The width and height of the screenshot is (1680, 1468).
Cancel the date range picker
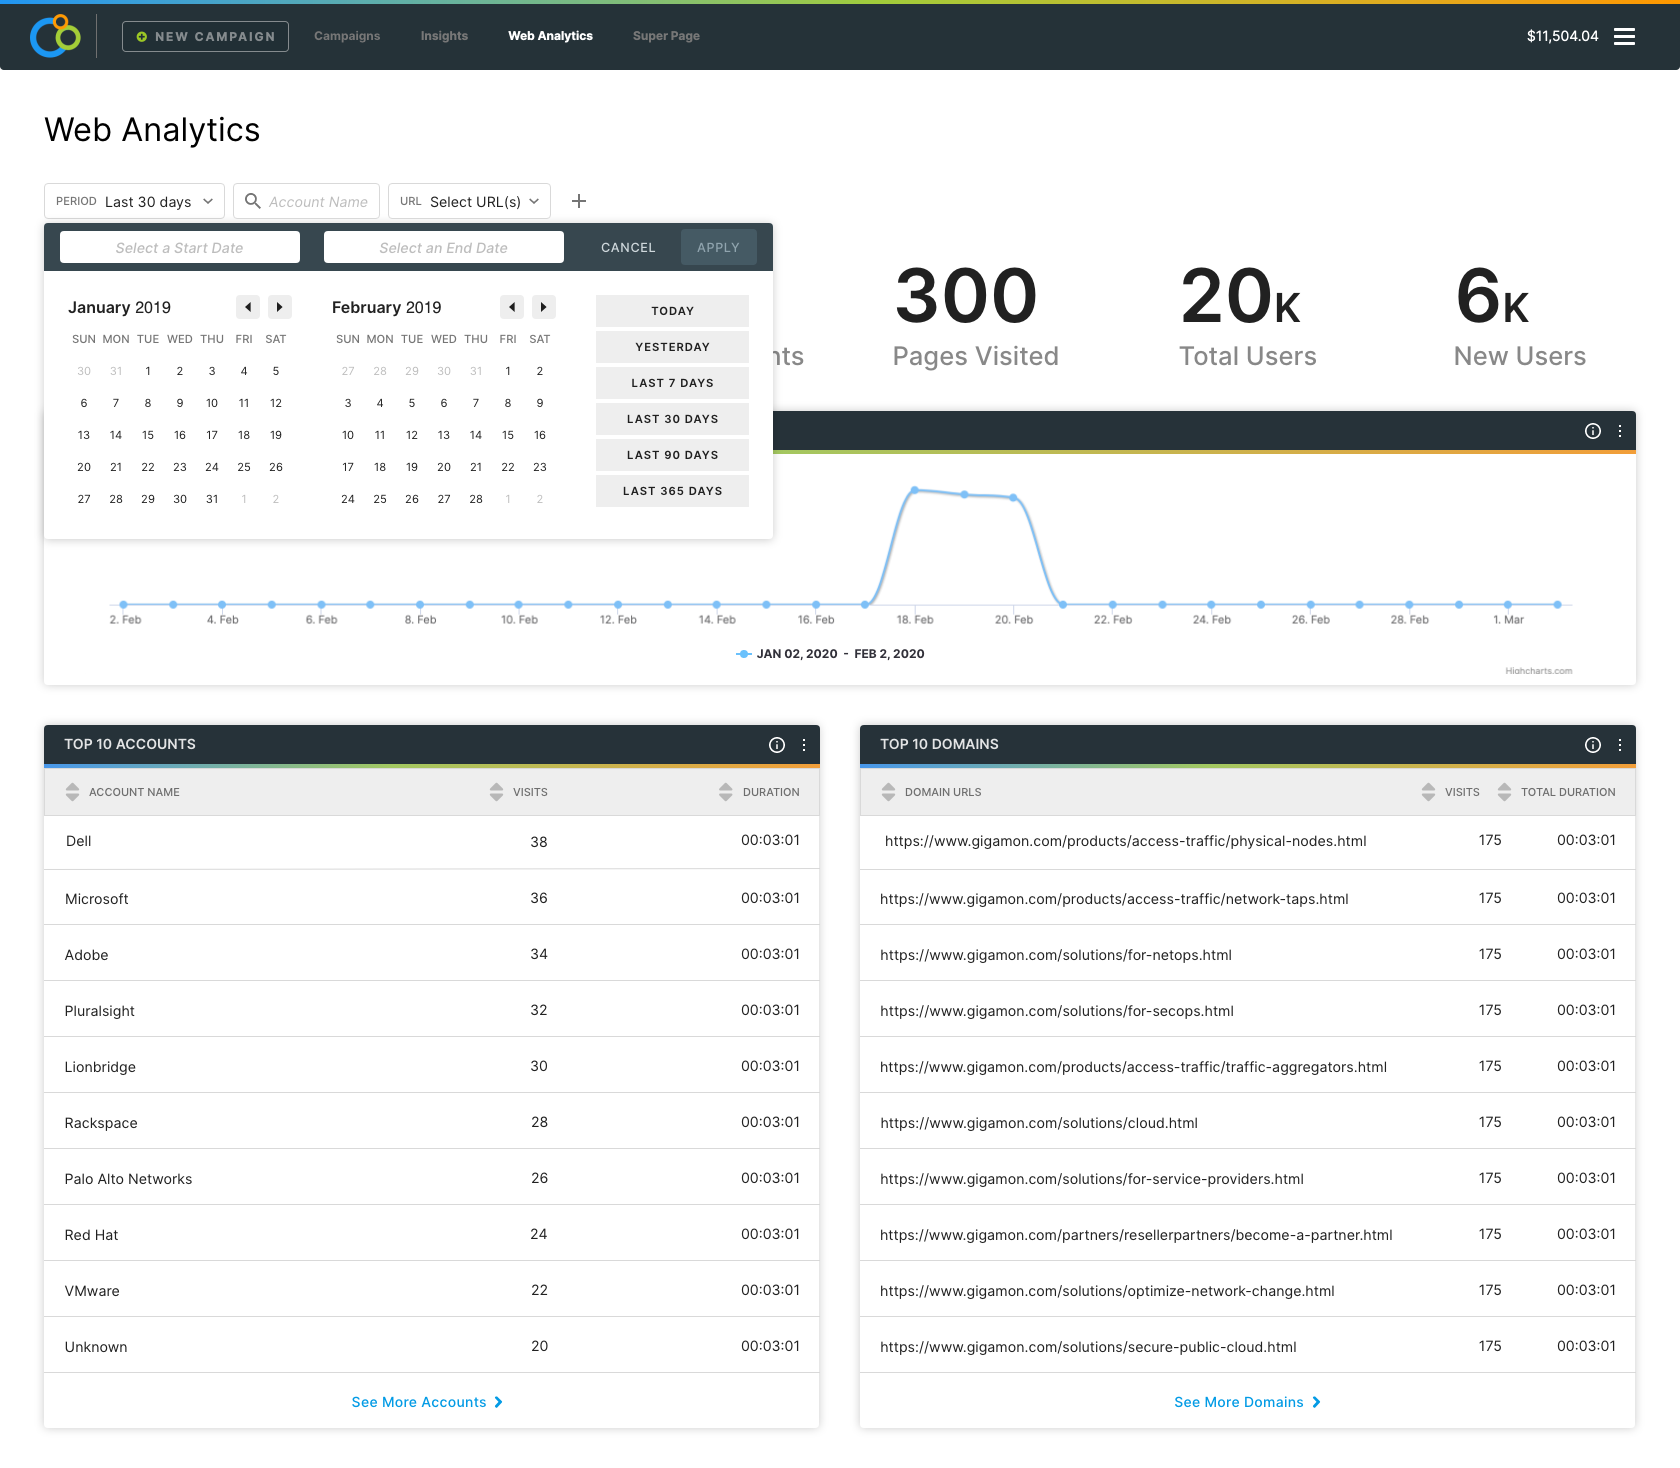pyautogui.click(x=628, y=247)
